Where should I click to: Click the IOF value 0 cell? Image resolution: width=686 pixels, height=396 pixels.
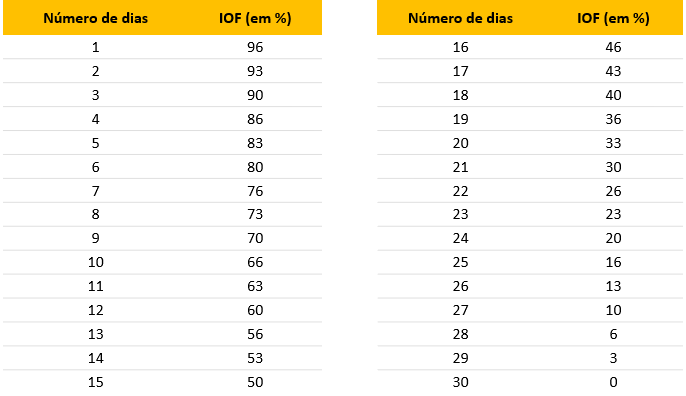click(x=613, y=382)
